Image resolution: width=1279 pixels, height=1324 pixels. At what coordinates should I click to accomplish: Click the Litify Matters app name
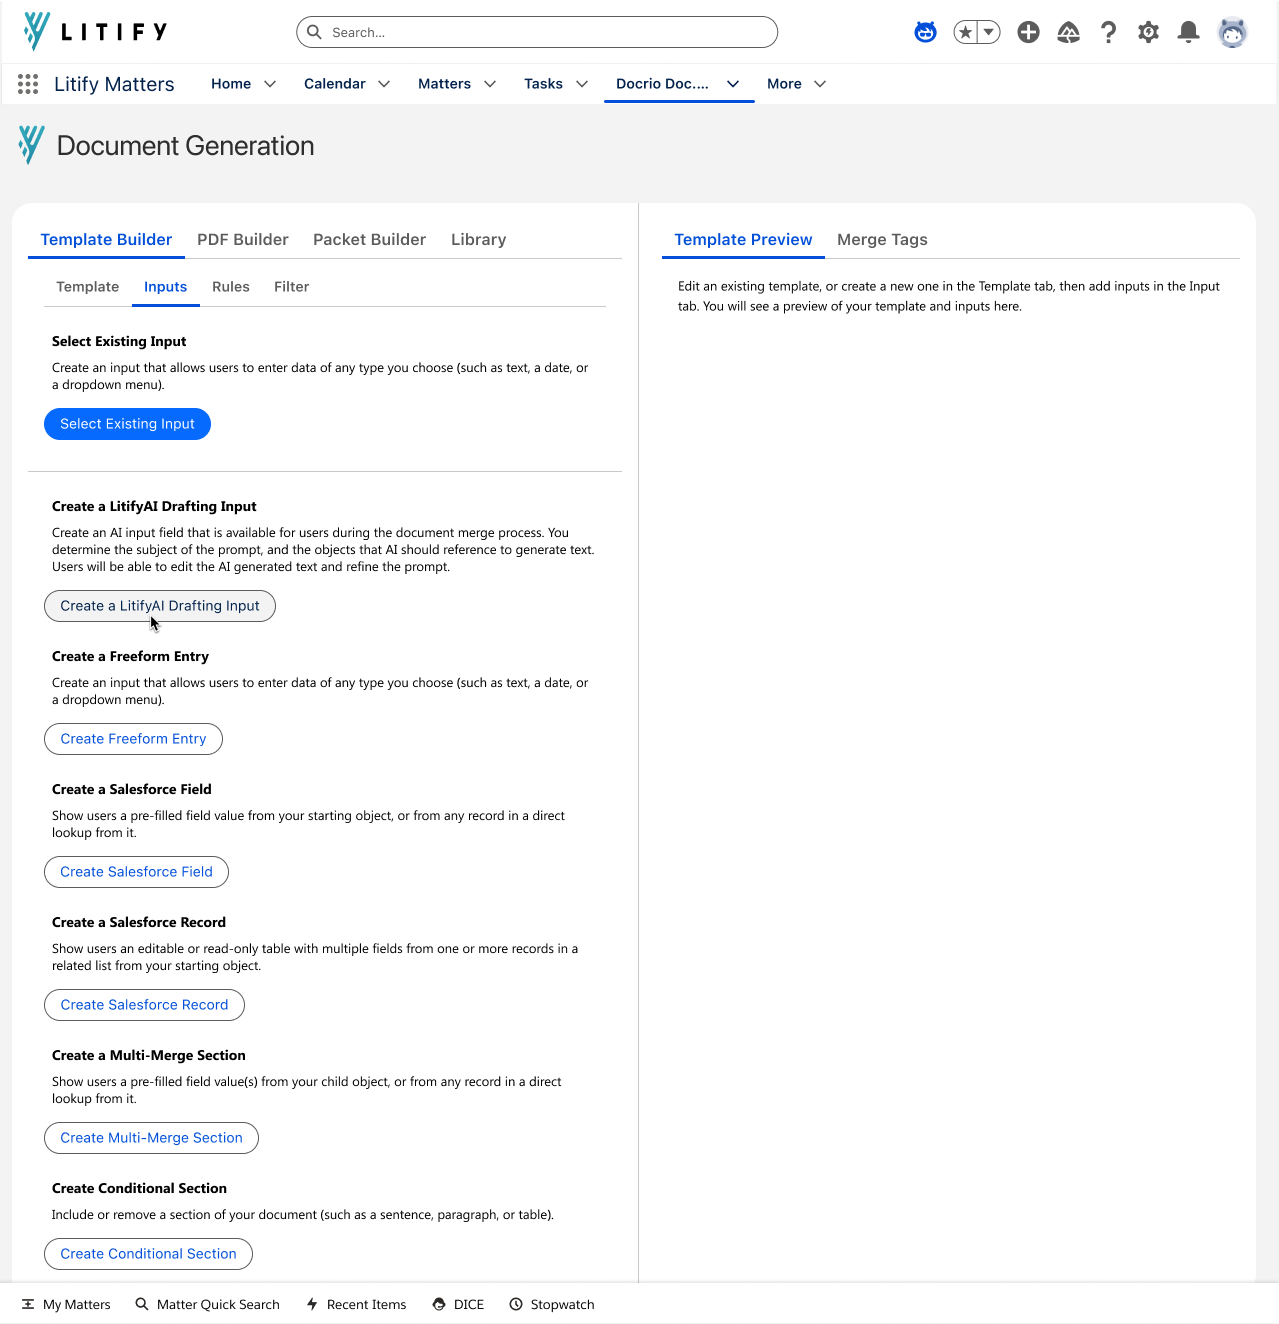click(114, 84)
